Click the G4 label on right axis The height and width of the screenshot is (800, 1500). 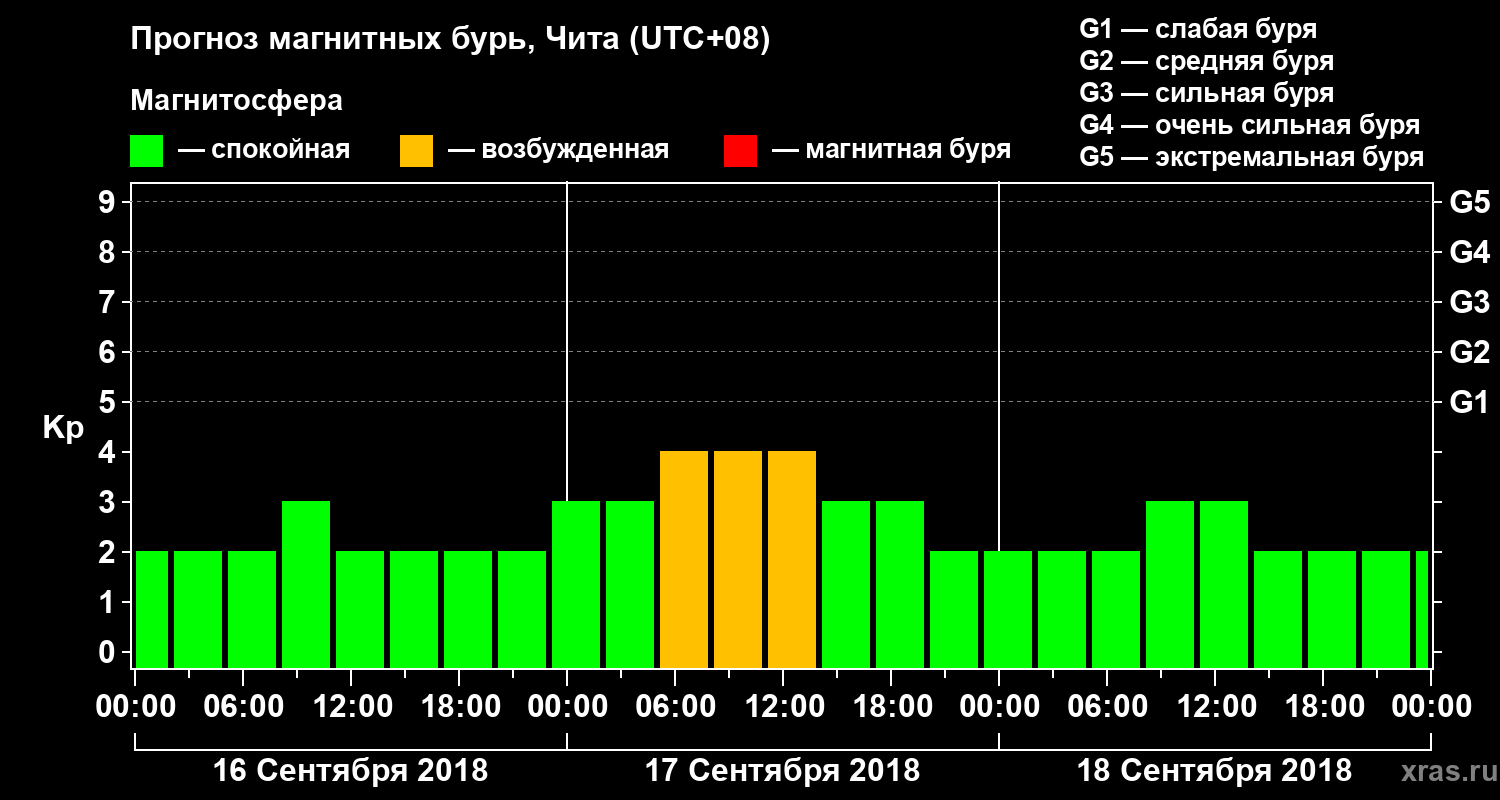(x=1469, y=252)
